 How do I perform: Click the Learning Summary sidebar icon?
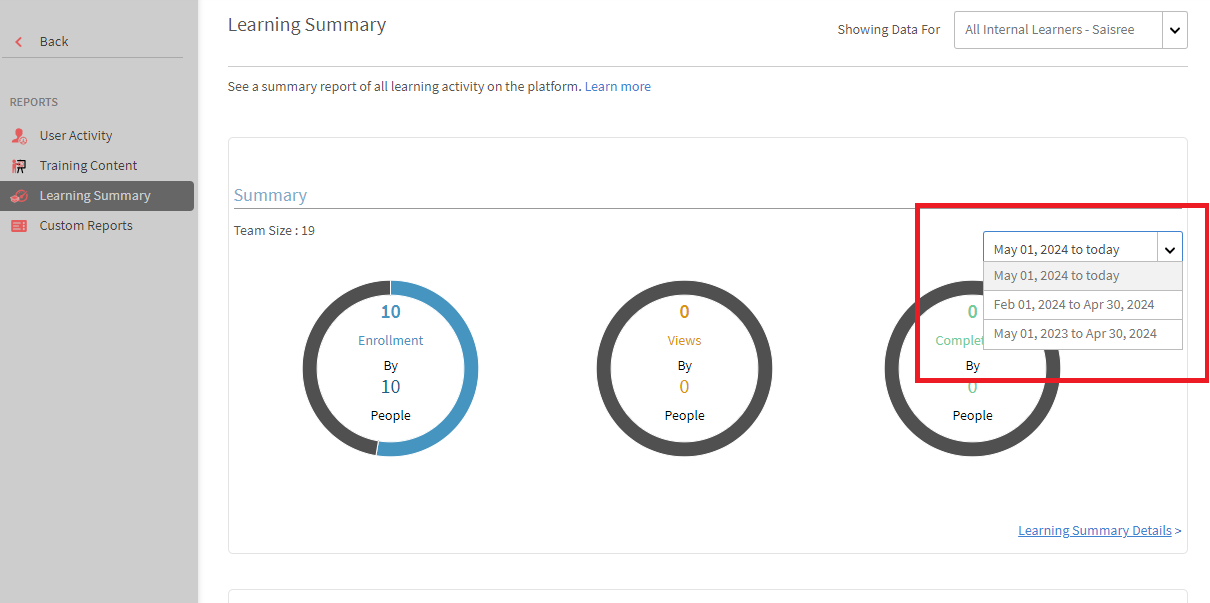point(19,196)
